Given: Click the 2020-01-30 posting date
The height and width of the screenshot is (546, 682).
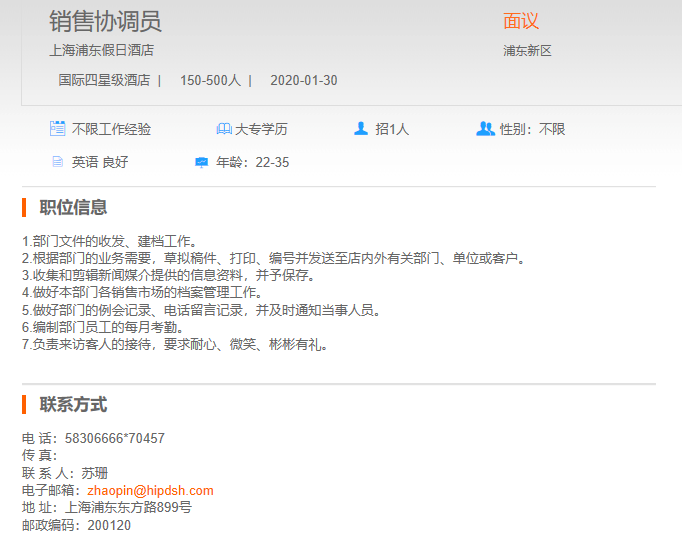Looking at the screenshot, I should point(304,80).
